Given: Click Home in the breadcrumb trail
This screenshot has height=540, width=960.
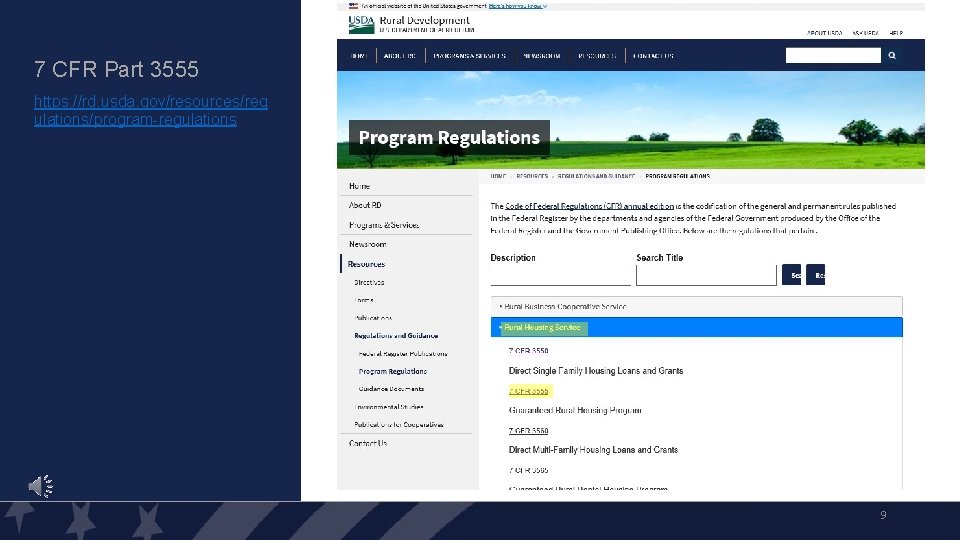Looking at the screenshot, I should [498, 176].
